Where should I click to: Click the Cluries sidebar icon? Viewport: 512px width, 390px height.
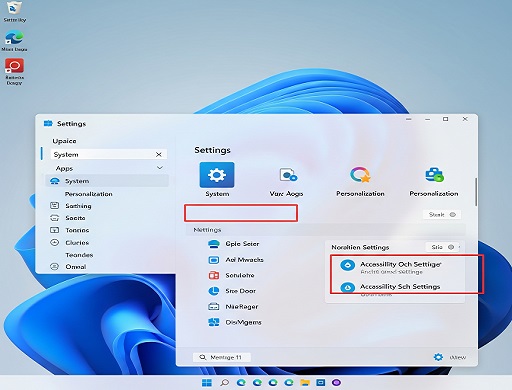click(x=54, y=242)
